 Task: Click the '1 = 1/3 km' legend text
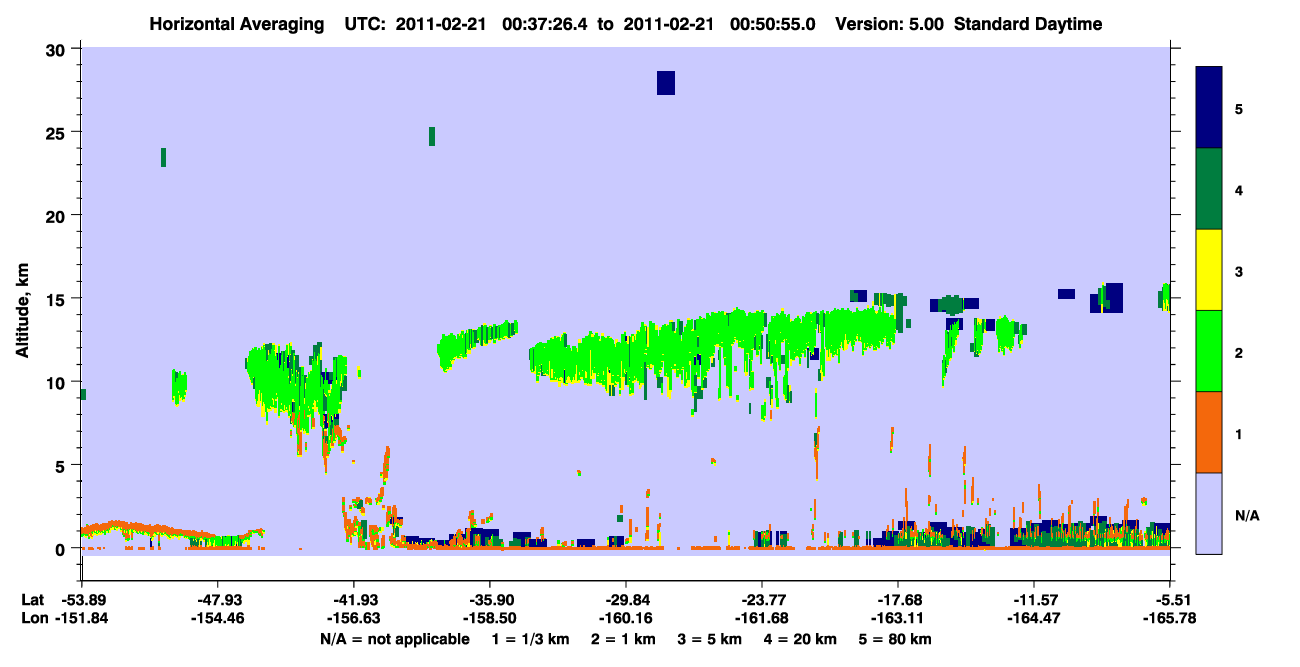click(x=528, y=639)
